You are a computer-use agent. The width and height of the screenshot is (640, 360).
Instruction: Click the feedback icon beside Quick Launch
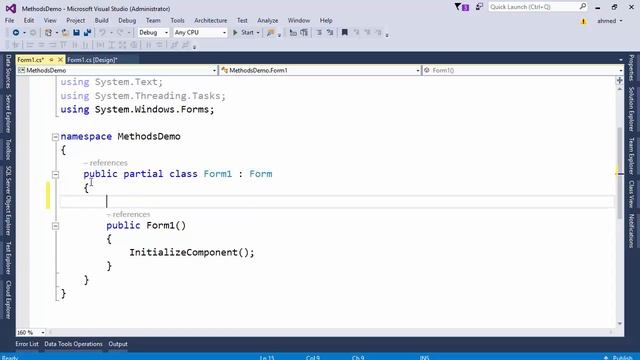coord(479,7)
